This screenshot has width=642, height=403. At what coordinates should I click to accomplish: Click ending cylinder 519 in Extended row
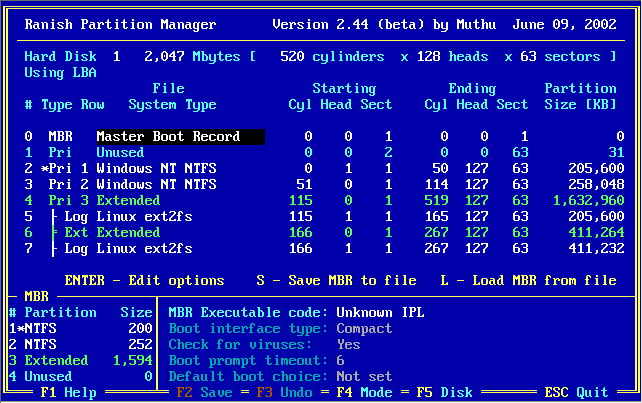(x=436, y=200)
